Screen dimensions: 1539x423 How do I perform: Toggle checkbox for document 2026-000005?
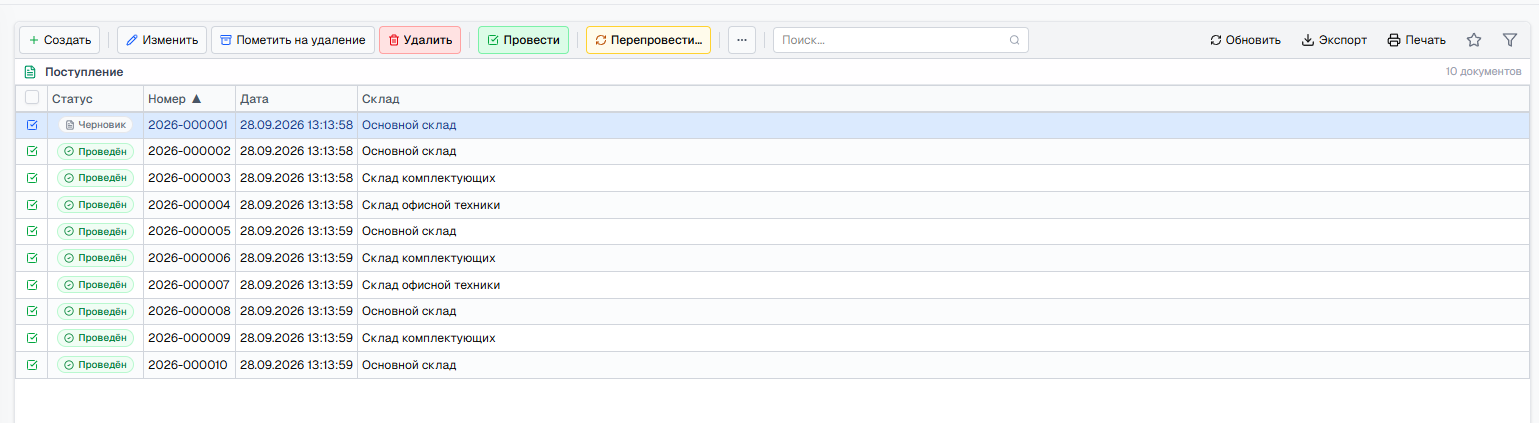coord(32,231)
